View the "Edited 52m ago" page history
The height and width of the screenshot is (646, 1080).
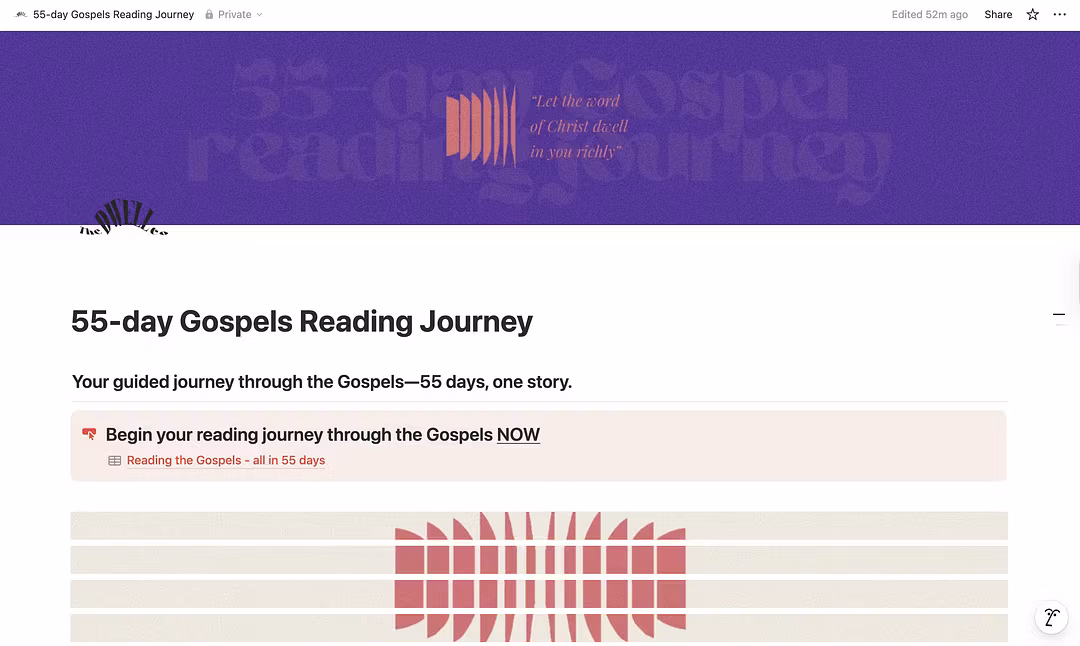pos(929,15)
